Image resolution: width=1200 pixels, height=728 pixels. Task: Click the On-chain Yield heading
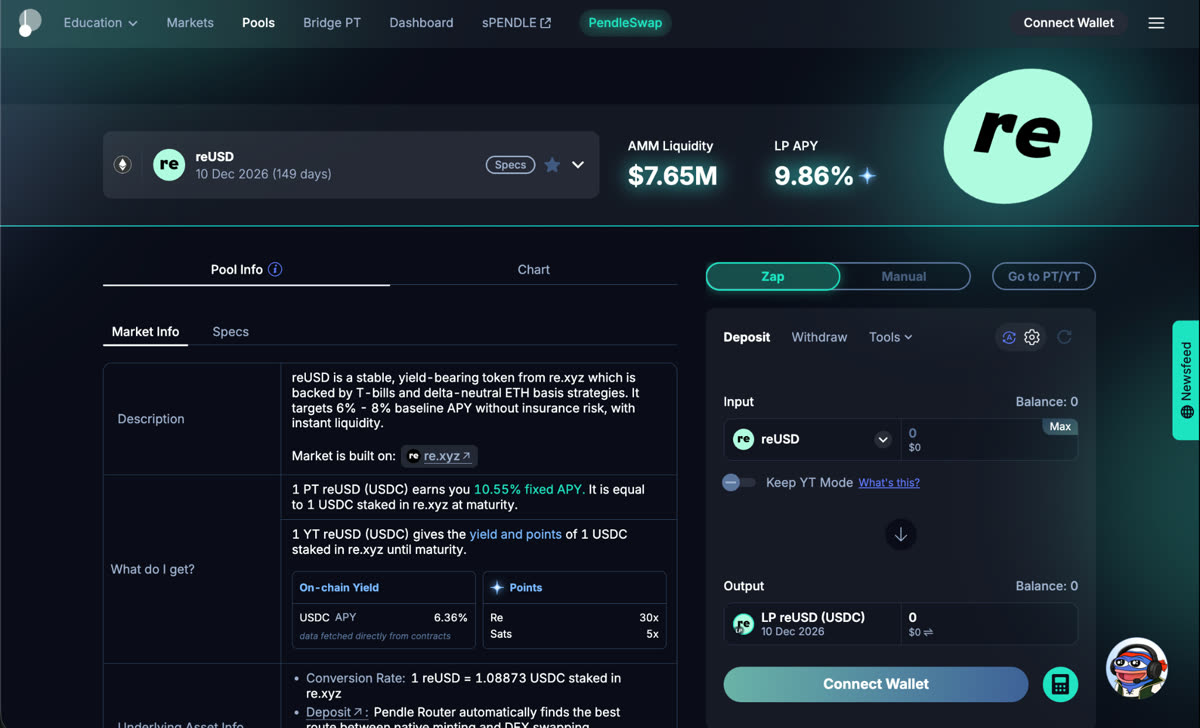(x=339, y=588)
